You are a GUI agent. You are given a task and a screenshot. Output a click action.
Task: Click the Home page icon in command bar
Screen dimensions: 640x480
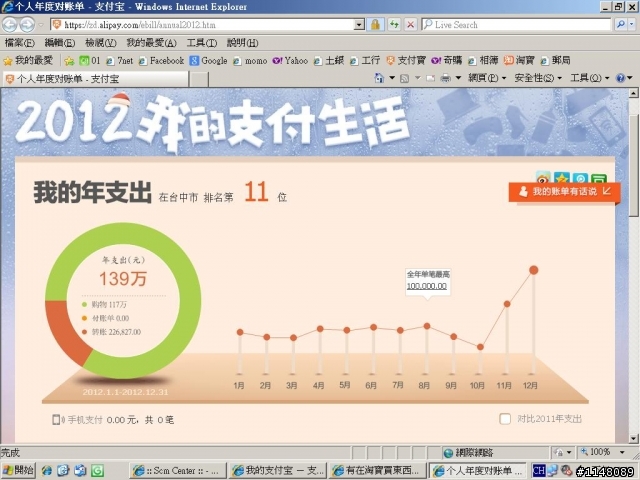379,78
